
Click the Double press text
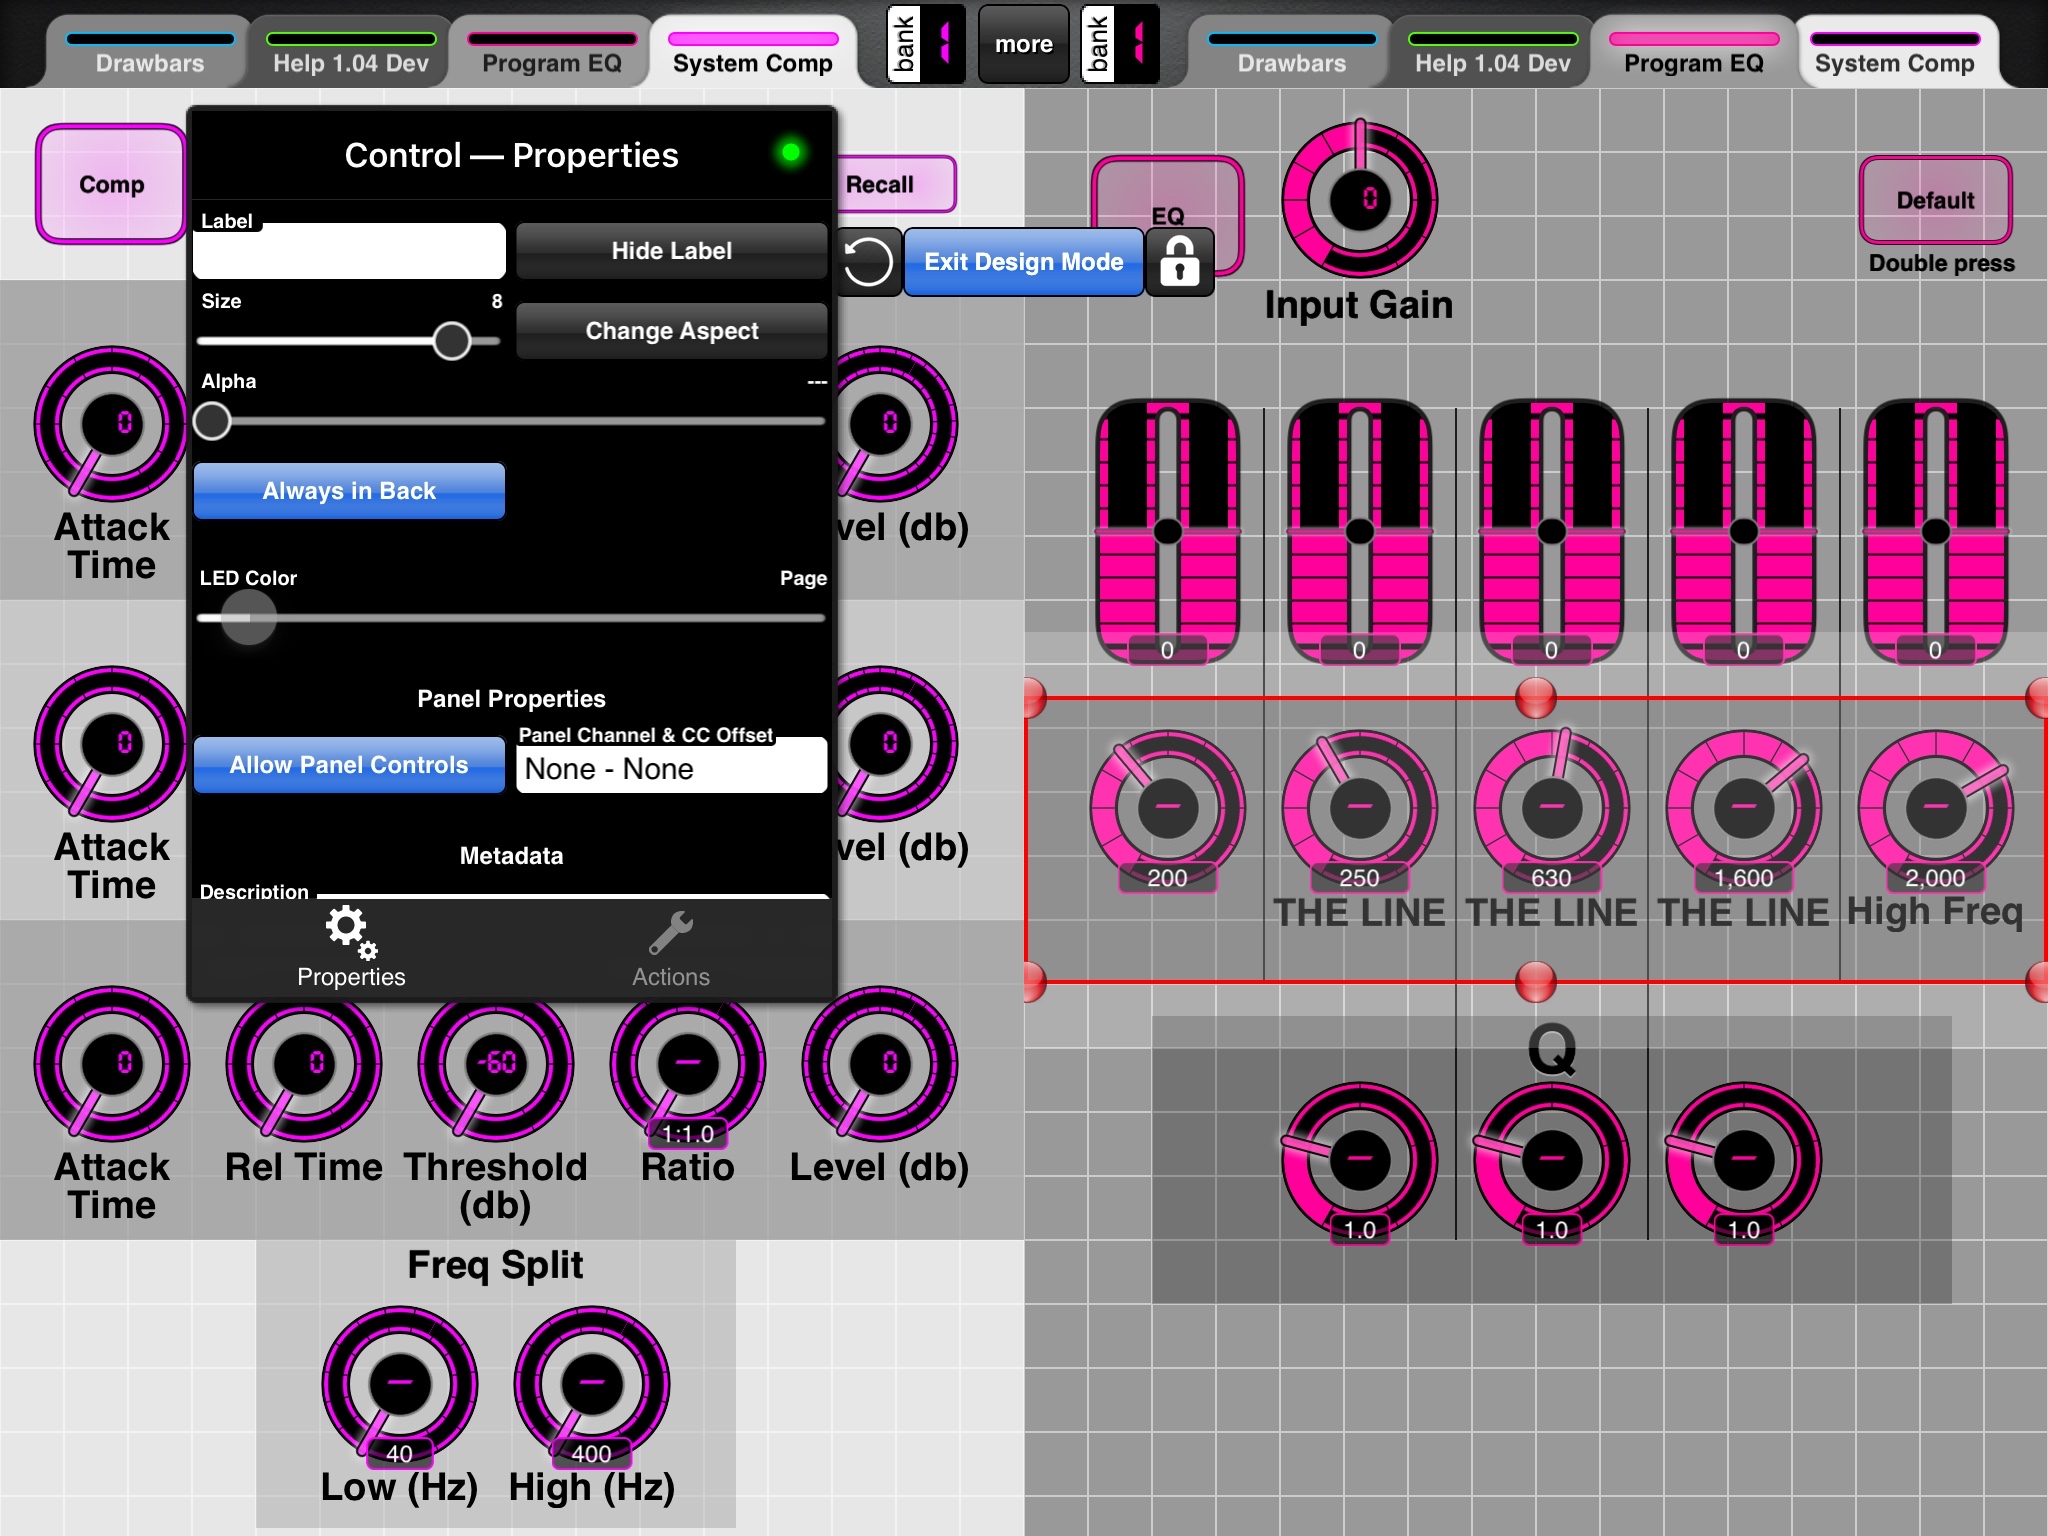point(1942,263)
